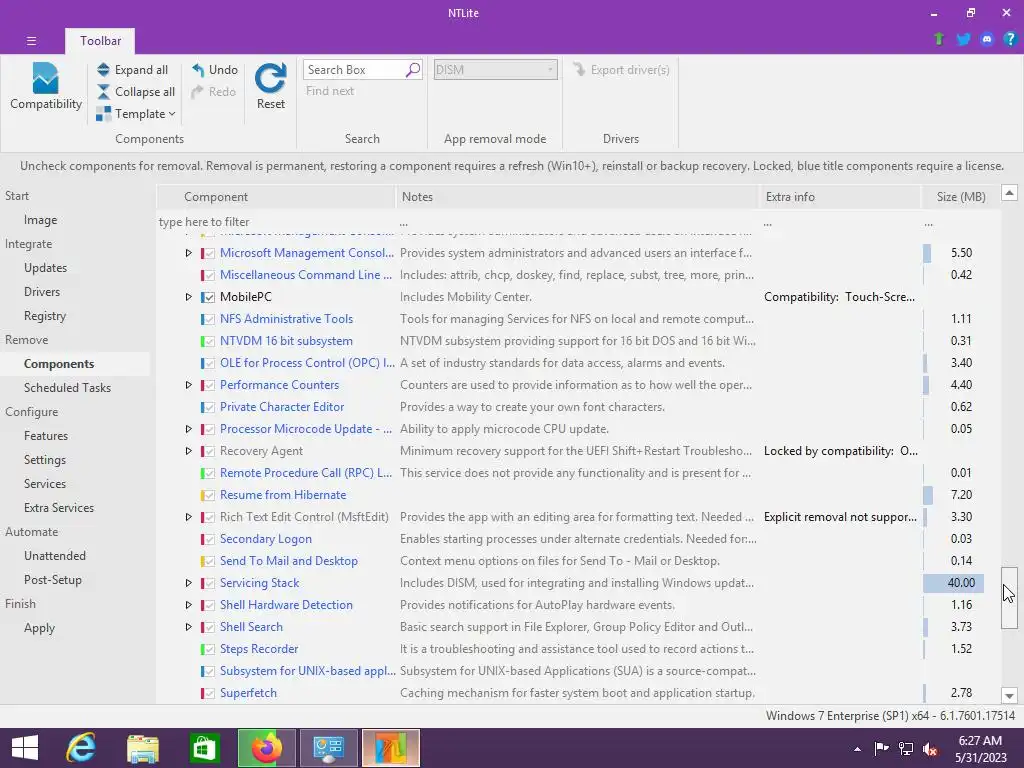The width and height of the screenshot is (1024, 768).
Task: Expand Processor Microcode Update node
Action: coord(188,429)
